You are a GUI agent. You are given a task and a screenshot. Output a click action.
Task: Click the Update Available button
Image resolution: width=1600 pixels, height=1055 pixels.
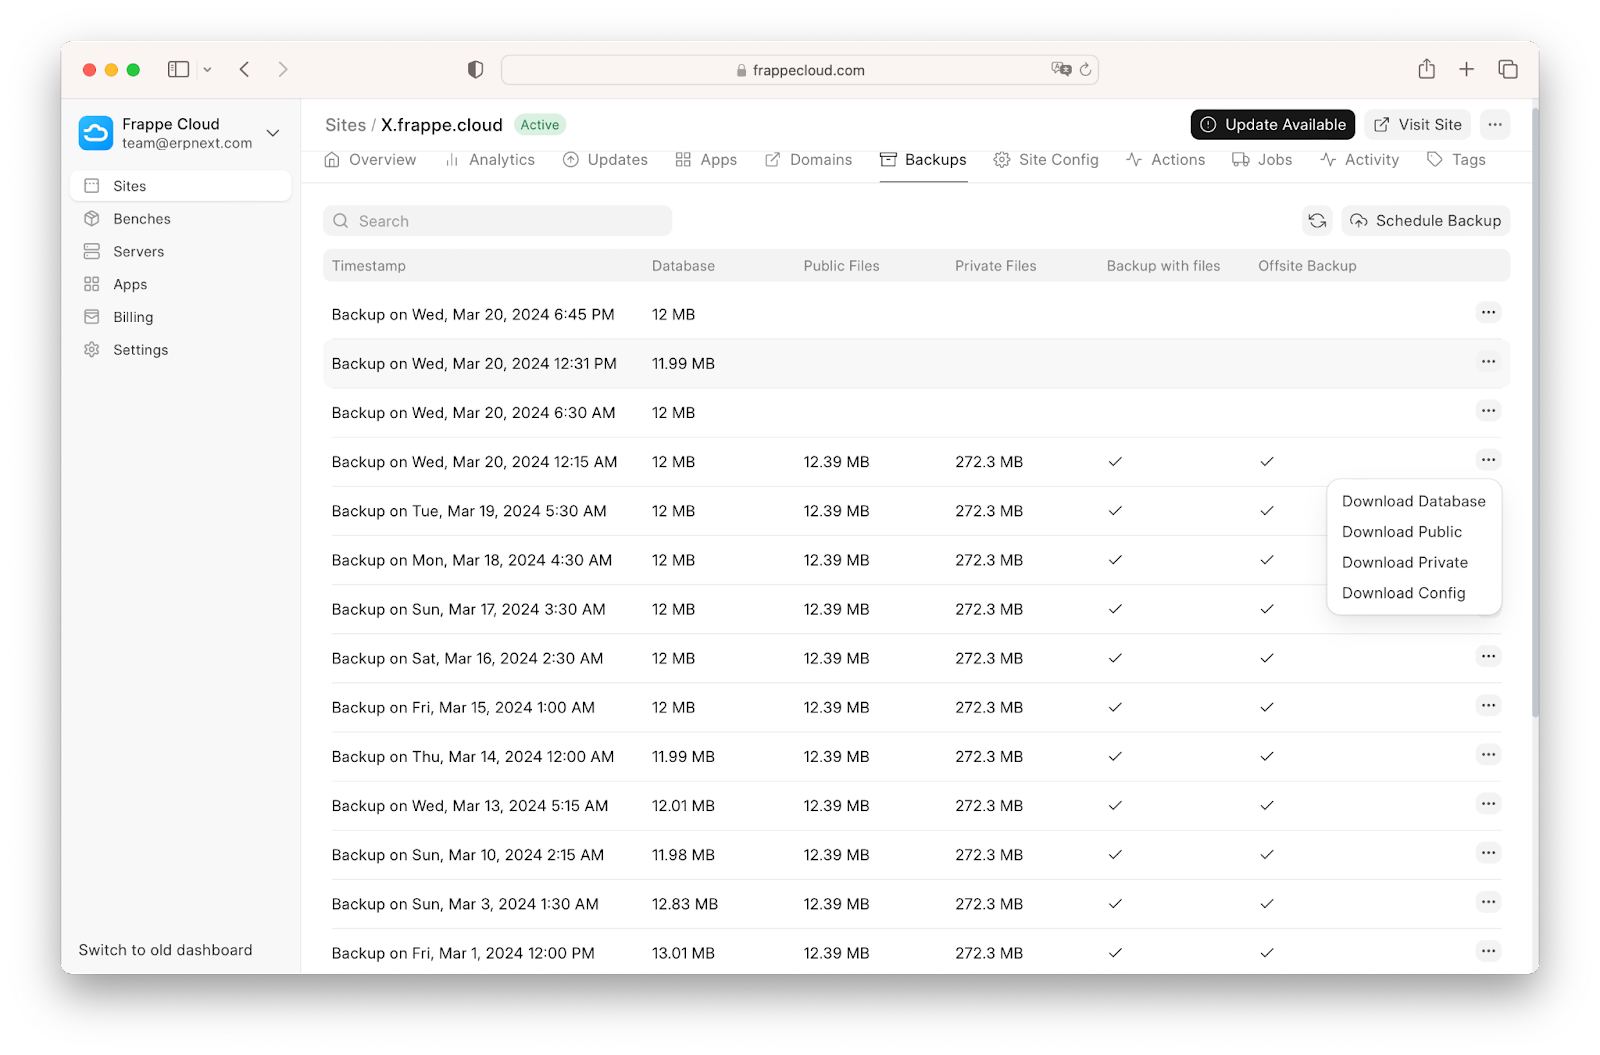(1272, 125)
